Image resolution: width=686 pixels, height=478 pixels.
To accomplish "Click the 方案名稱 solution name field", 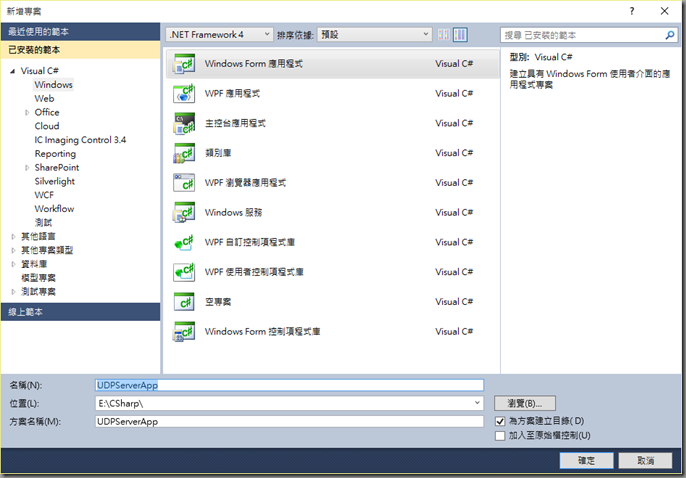I will click(x=289, y=422).
